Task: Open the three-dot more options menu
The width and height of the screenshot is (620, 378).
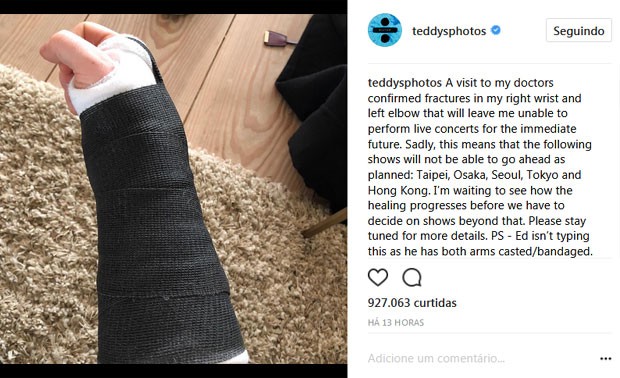Action: tap(605, 359)
